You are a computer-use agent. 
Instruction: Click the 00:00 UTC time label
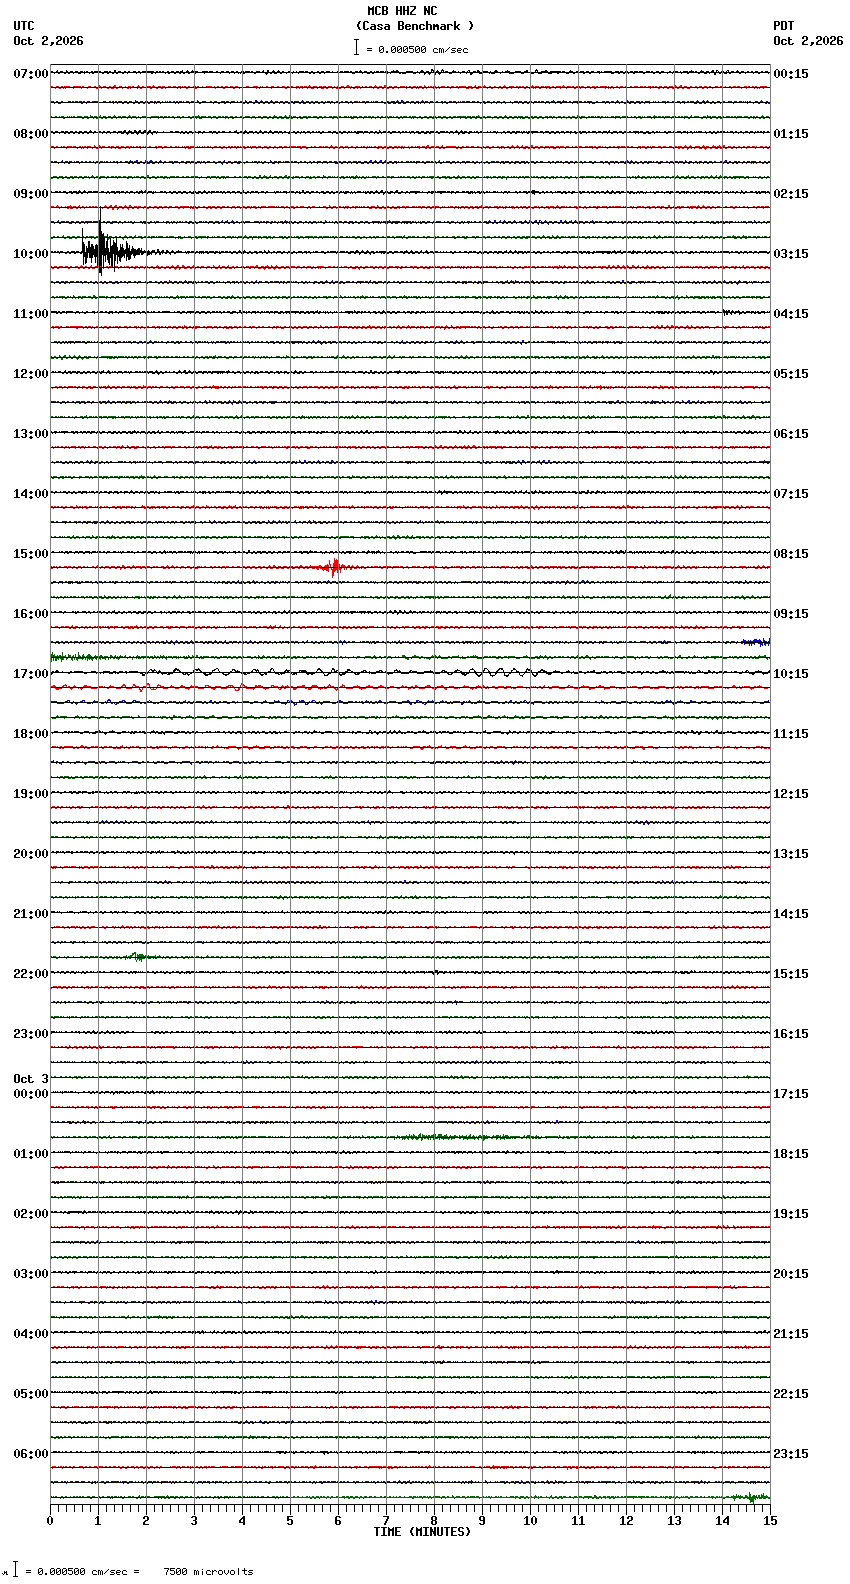pyautogui.click(x=31, y=1094)
